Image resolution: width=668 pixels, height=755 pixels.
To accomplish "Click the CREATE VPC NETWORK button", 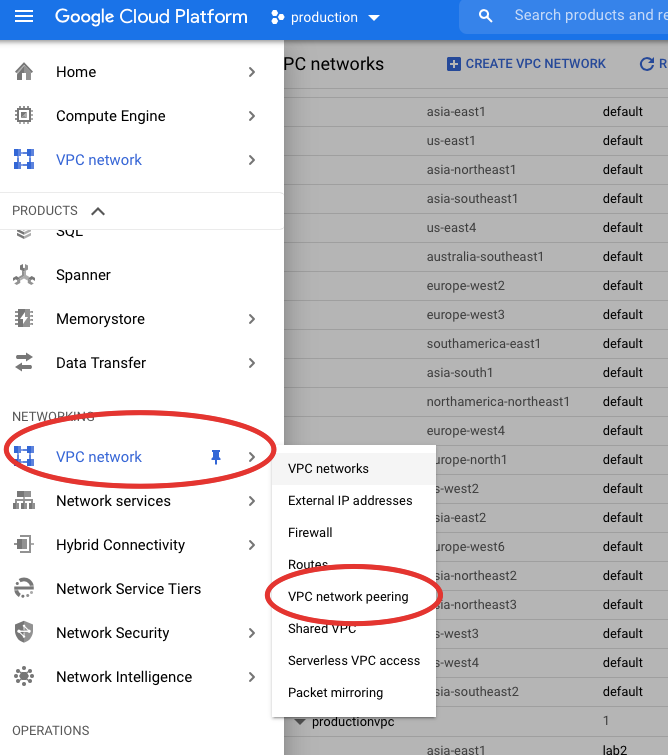I will (x=526, y=64).
